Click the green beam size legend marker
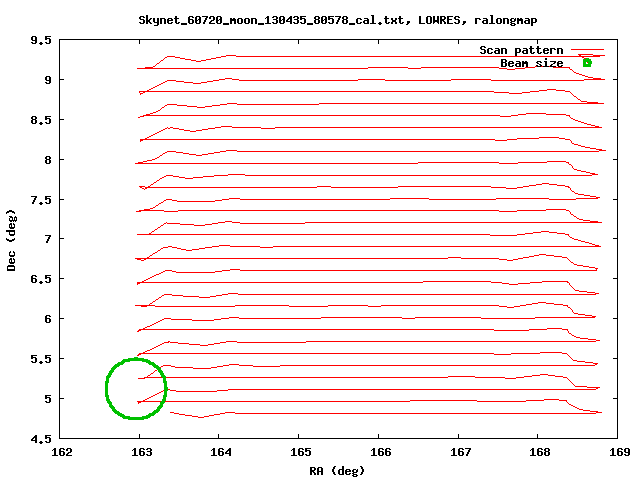 pyautogui.click(x=587, y=63)
